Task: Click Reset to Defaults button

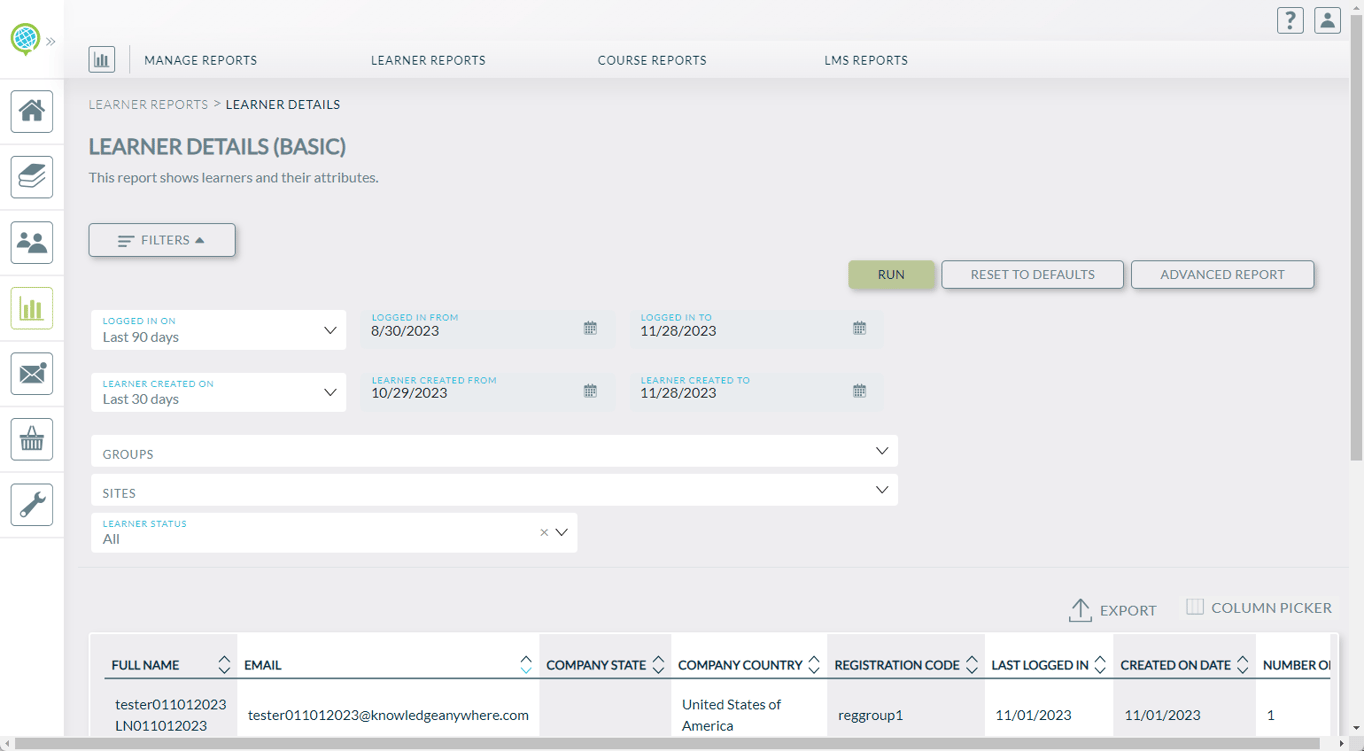Action: [x=1032, y=274]
